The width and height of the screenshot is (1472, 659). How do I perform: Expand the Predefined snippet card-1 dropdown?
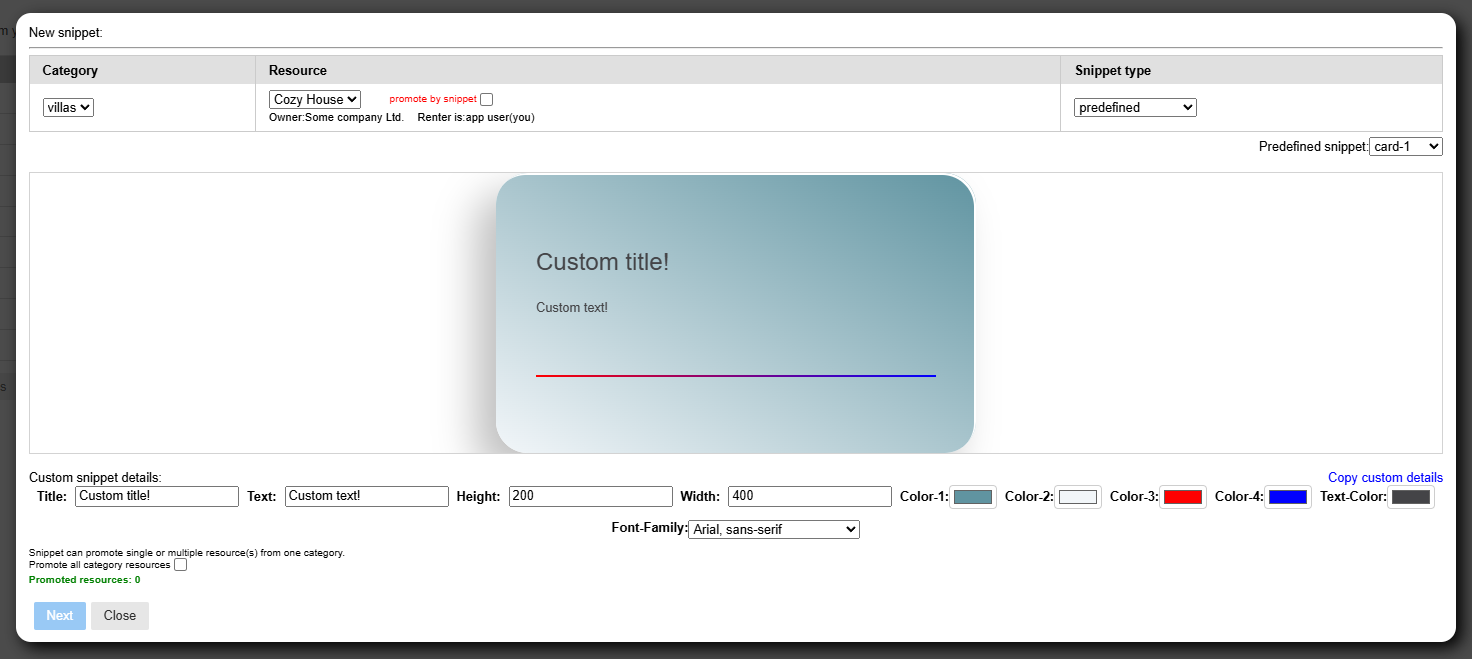click(1405, 147)
